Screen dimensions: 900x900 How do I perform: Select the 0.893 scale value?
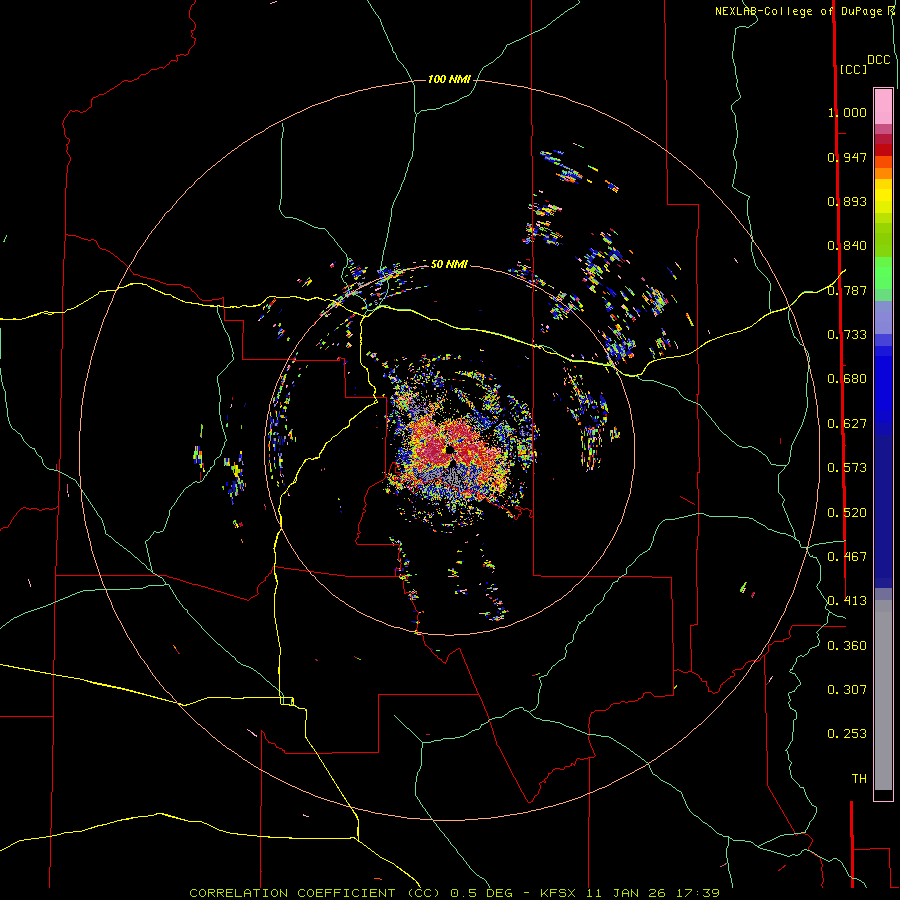pyautogui.click(x=847, y=201)
